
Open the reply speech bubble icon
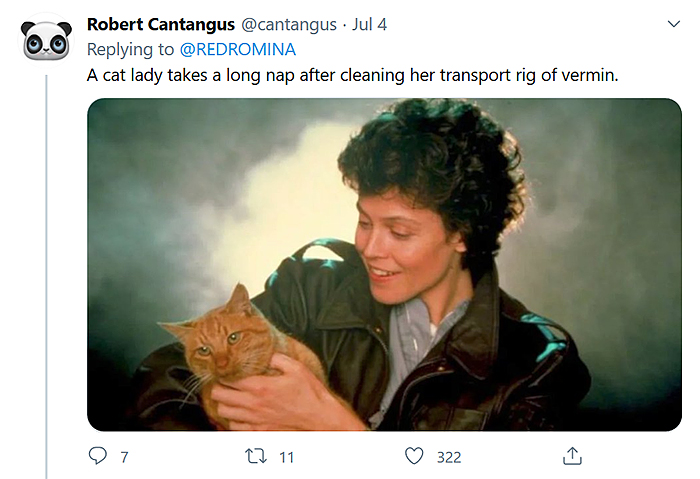(x=97, y=456)
